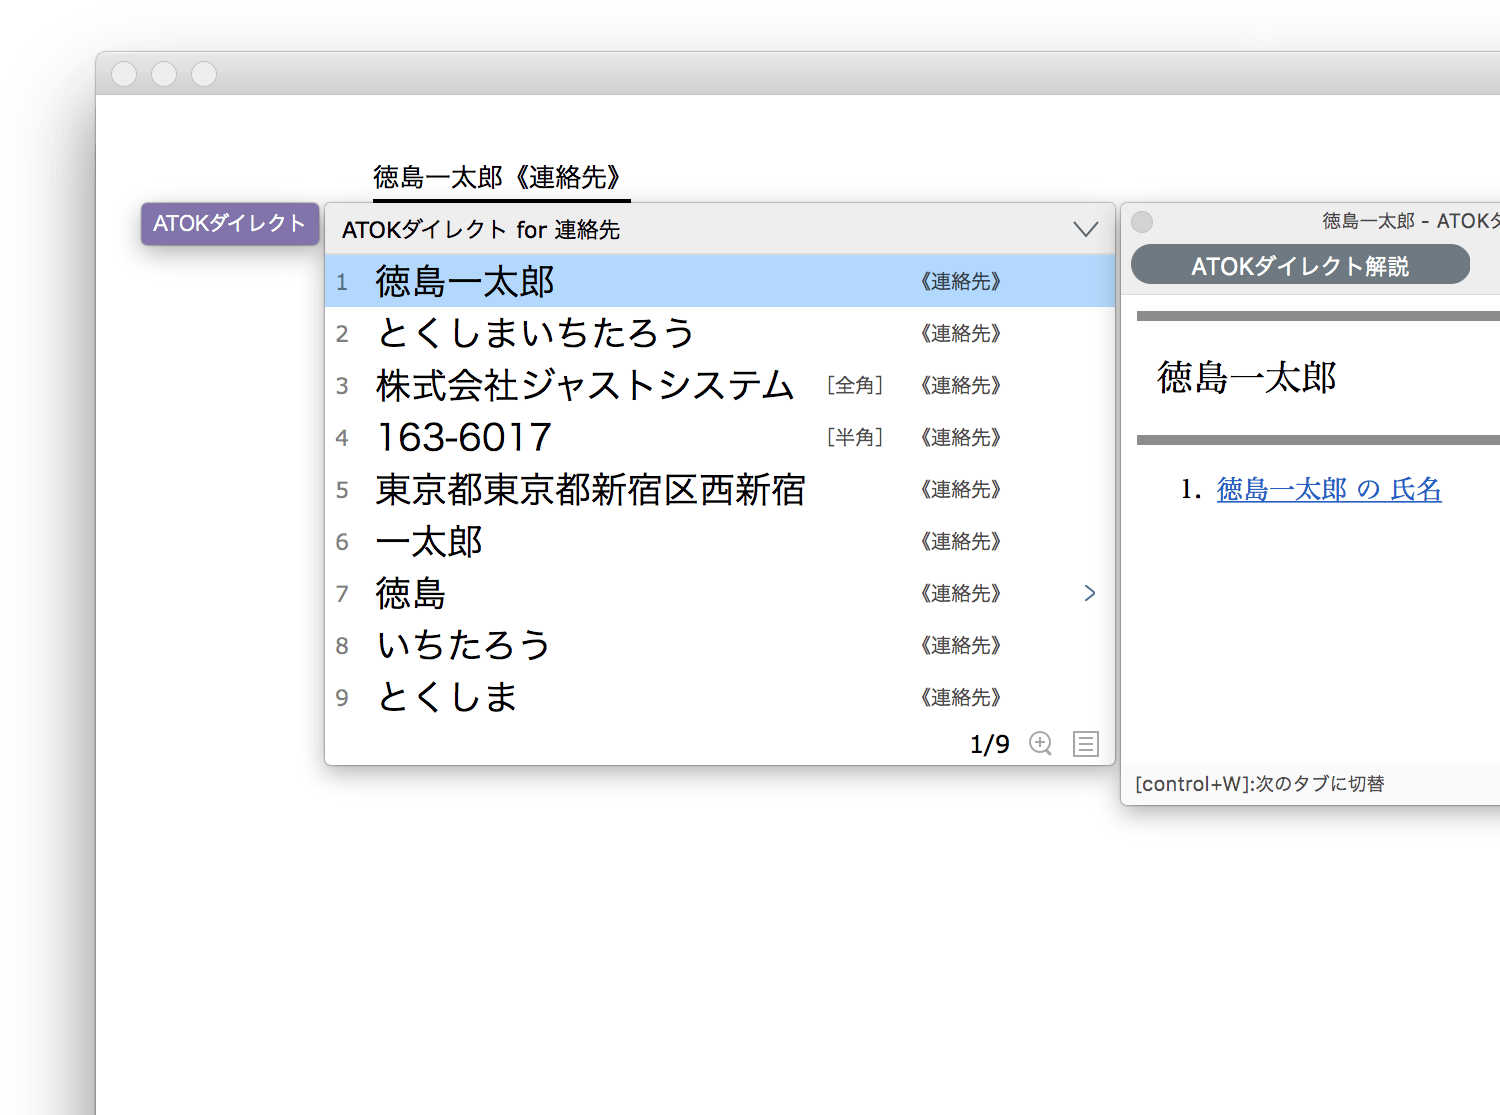Click the green zoom button of main window

[x=204, y=74]
